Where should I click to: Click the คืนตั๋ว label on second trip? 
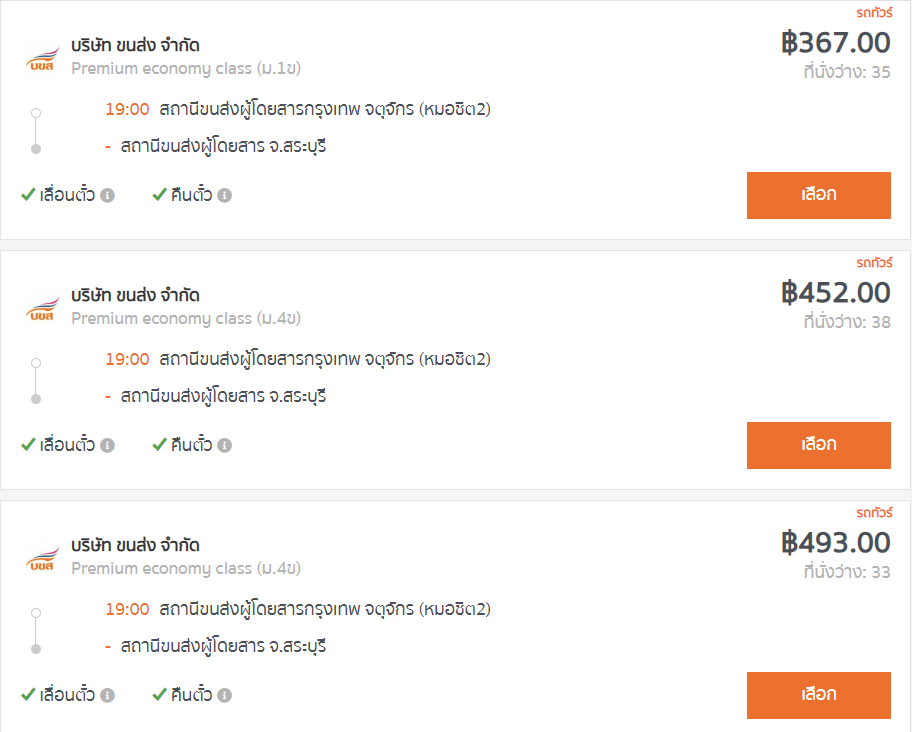point(191,445)
